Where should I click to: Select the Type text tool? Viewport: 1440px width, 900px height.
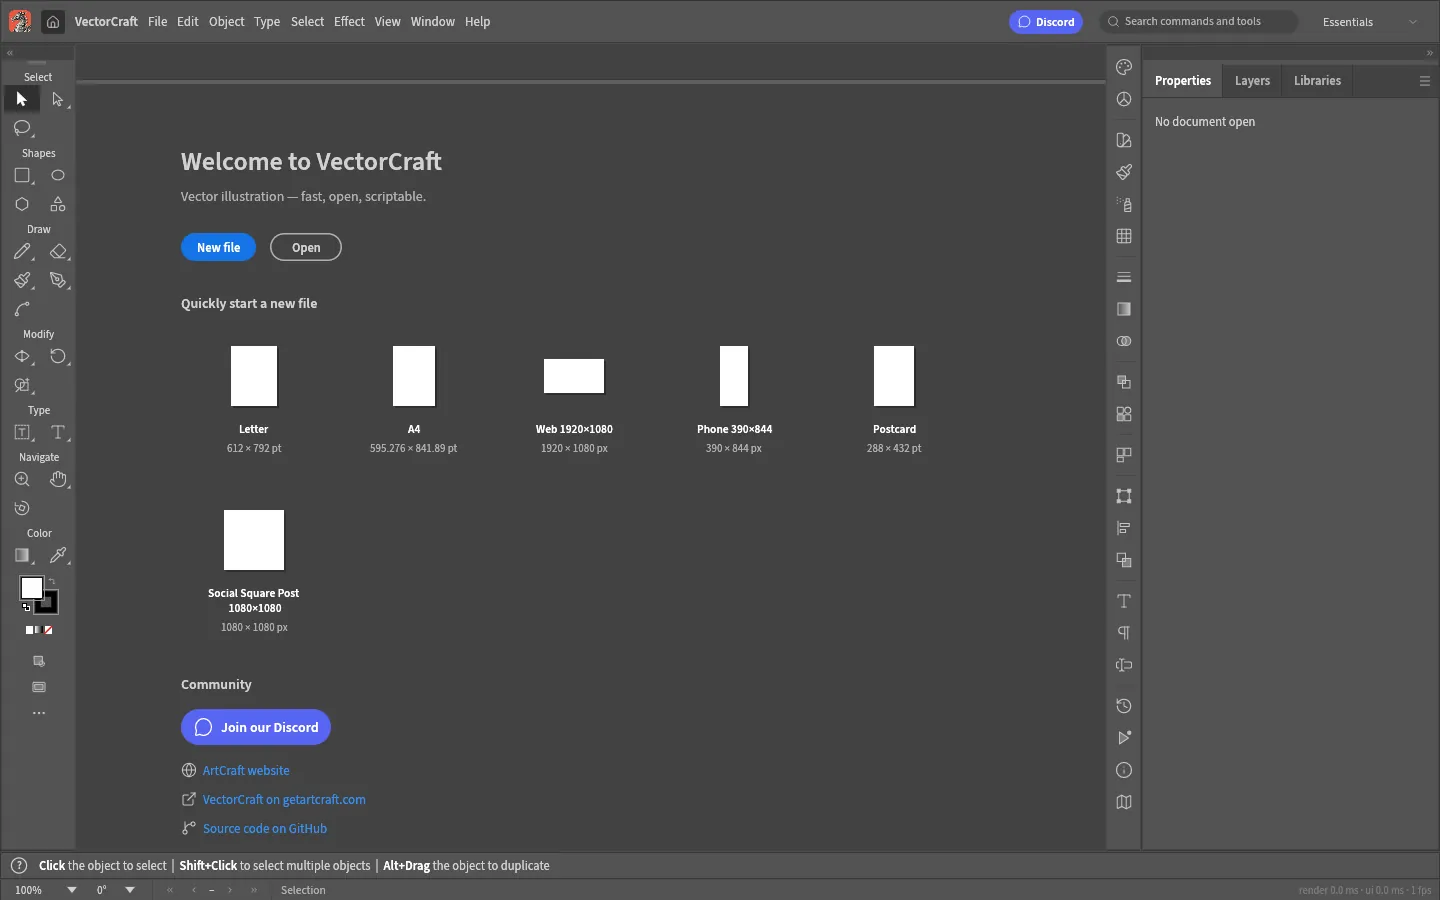58,433
